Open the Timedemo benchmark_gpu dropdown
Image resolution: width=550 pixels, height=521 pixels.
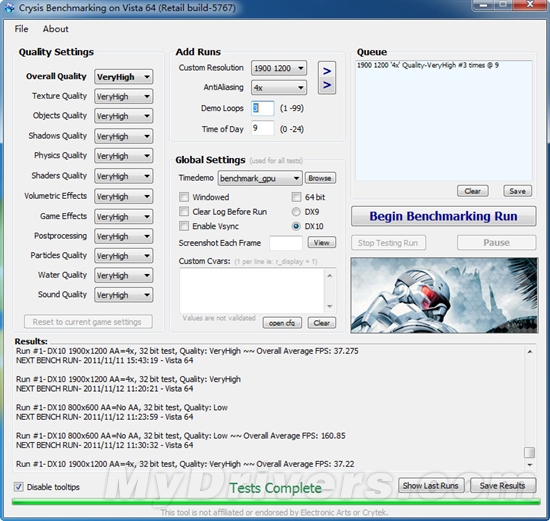coord(260,179)
